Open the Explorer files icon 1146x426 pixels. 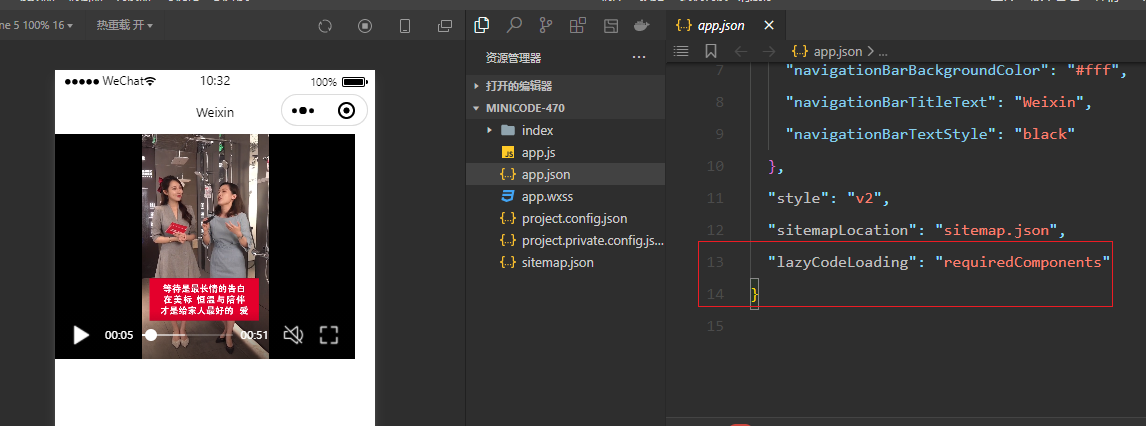tap(482, 26)
